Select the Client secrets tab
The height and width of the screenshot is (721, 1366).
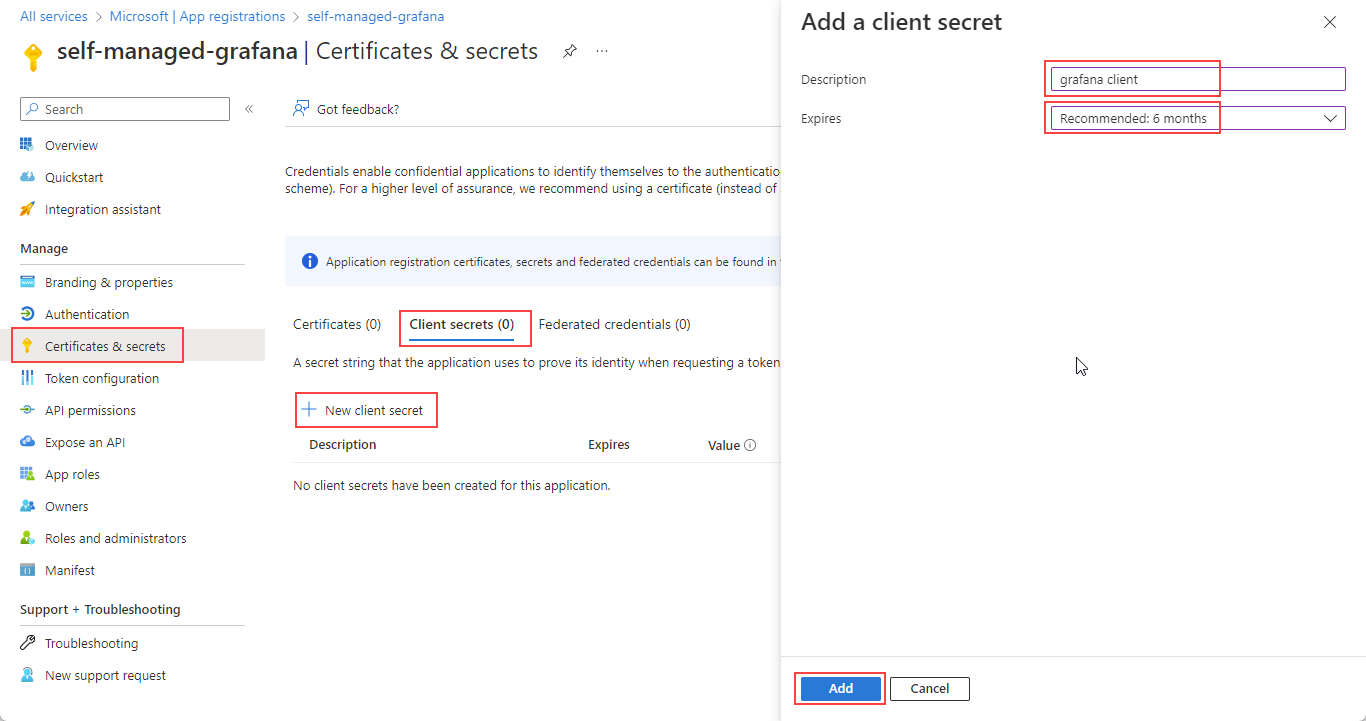coord(461,324)
